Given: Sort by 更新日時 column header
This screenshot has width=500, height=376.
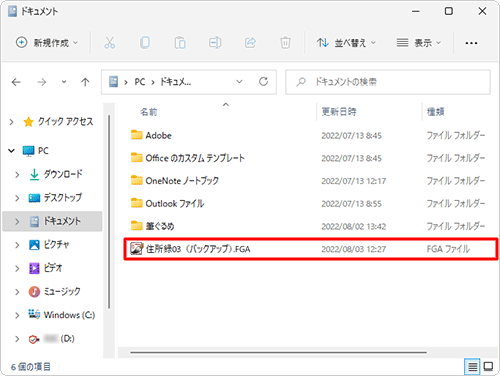Looking at the screenshot, I should coord(339,112).
